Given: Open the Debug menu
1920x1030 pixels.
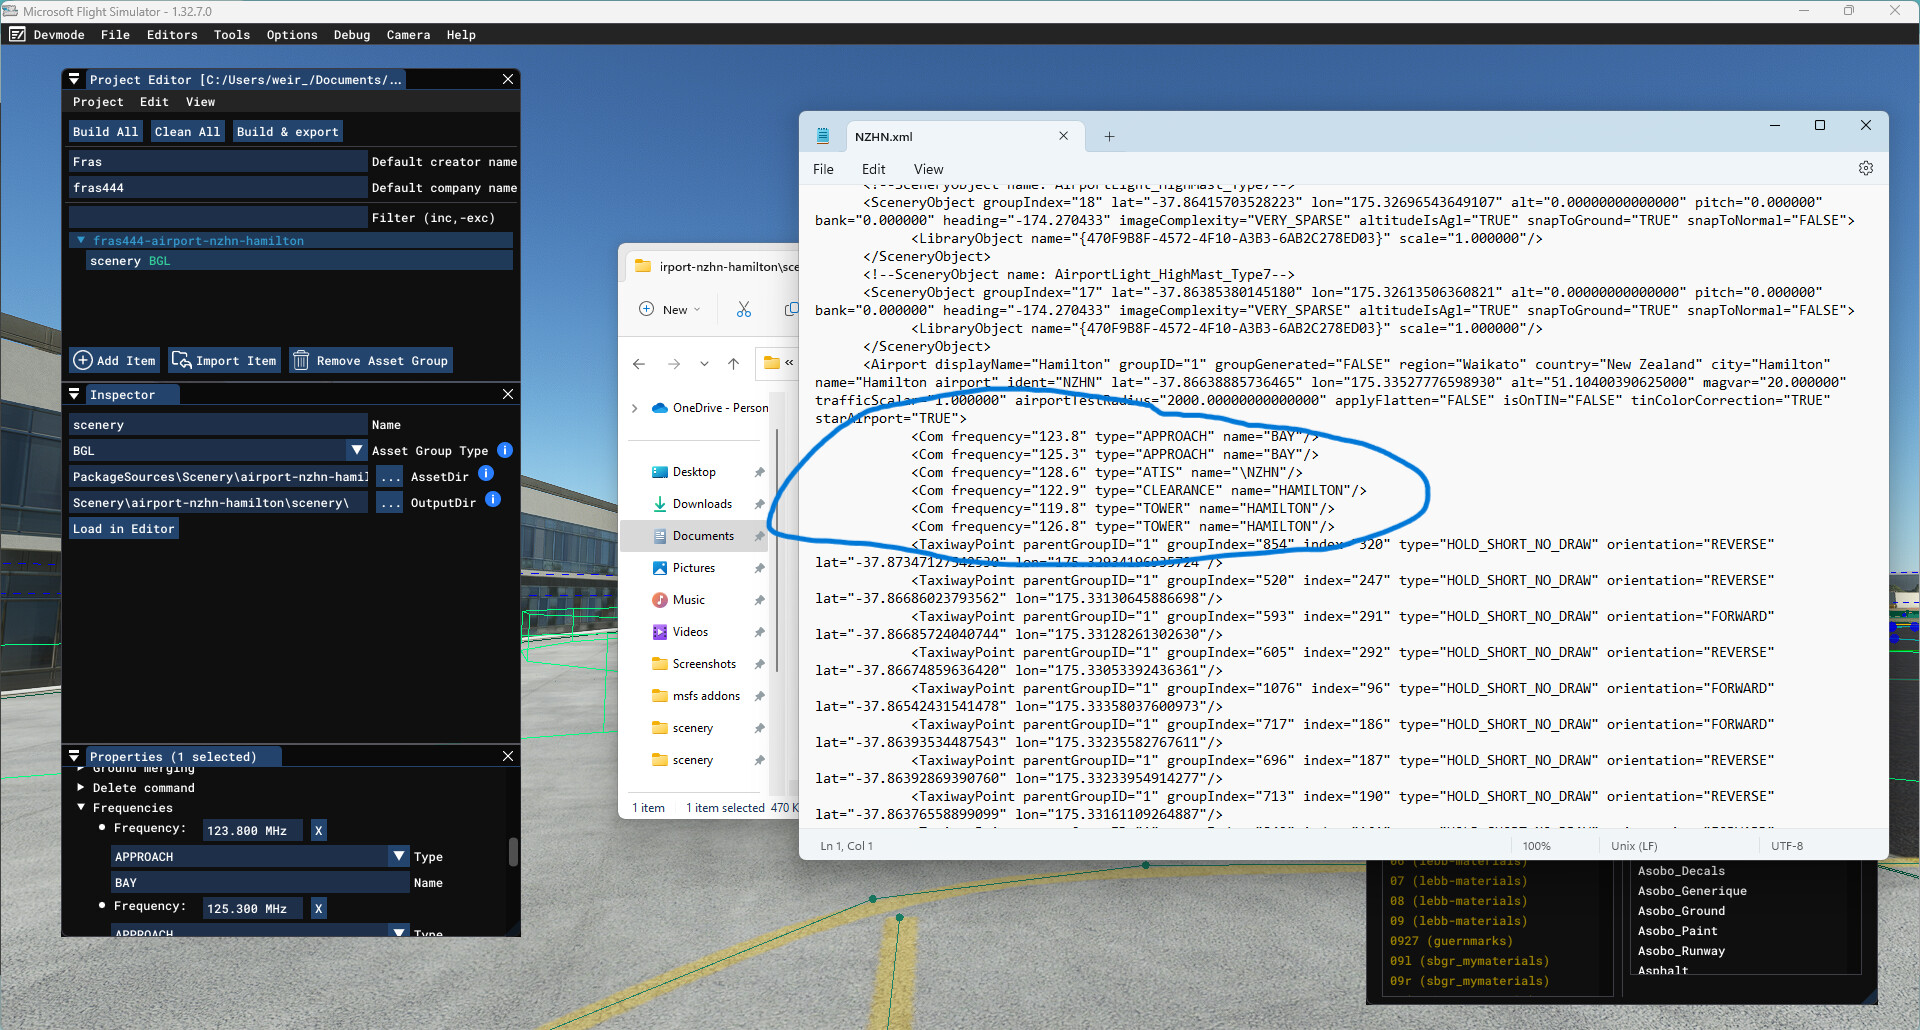Looking at the screenshot, I should pos(352,34).
